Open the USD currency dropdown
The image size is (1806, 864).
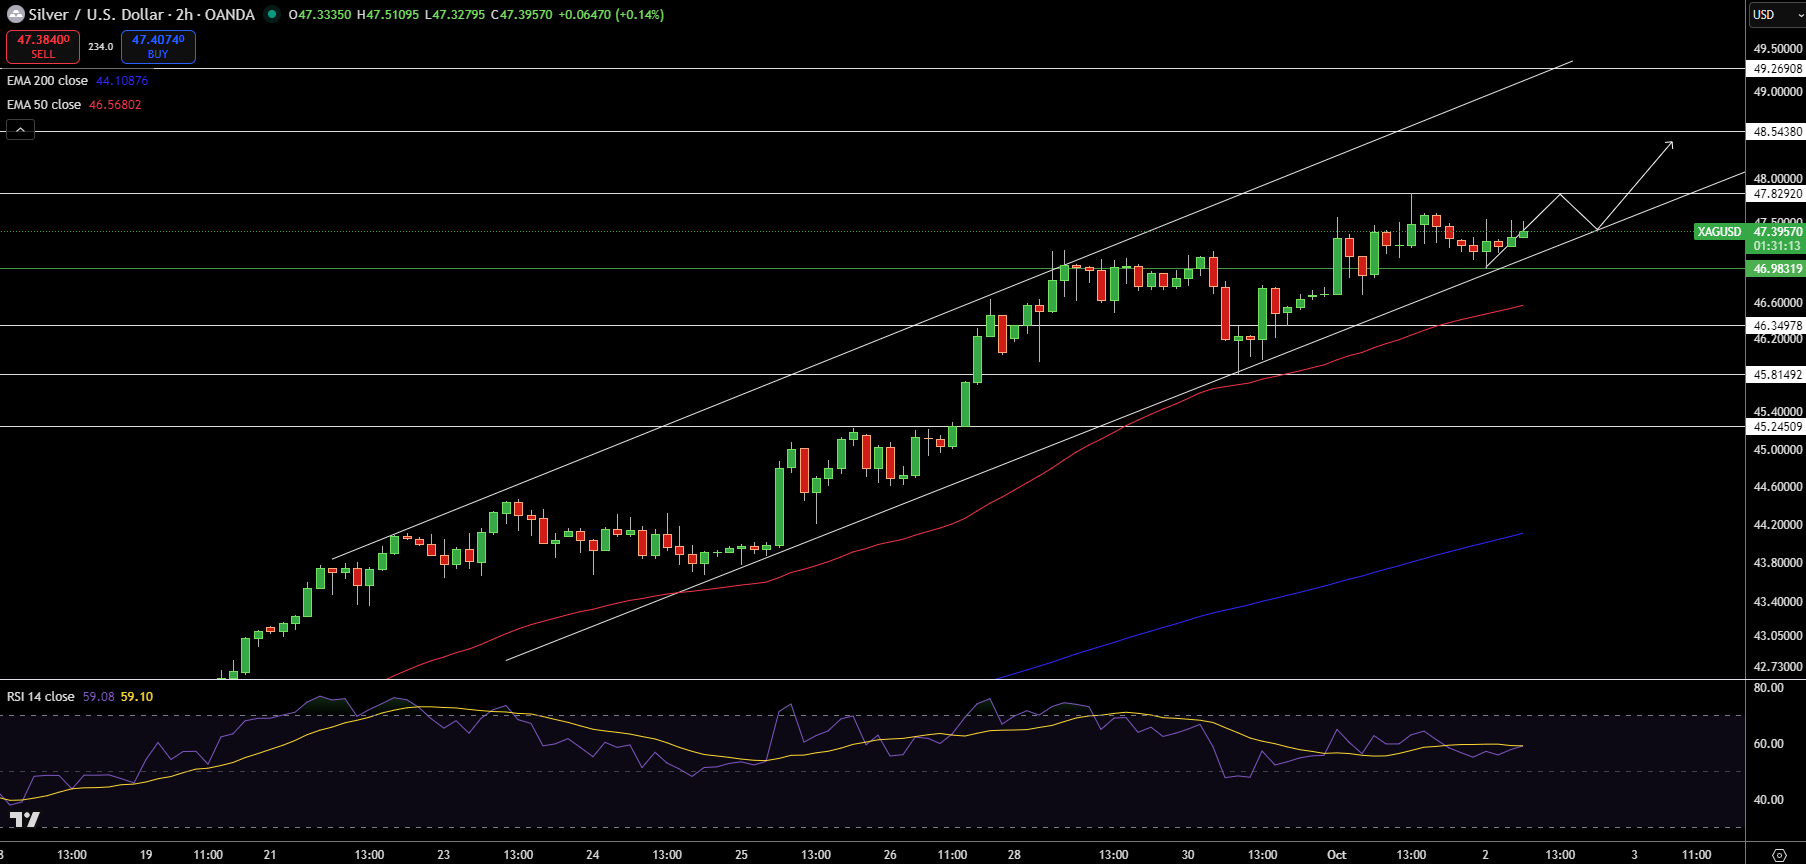tap(1776, 15)
